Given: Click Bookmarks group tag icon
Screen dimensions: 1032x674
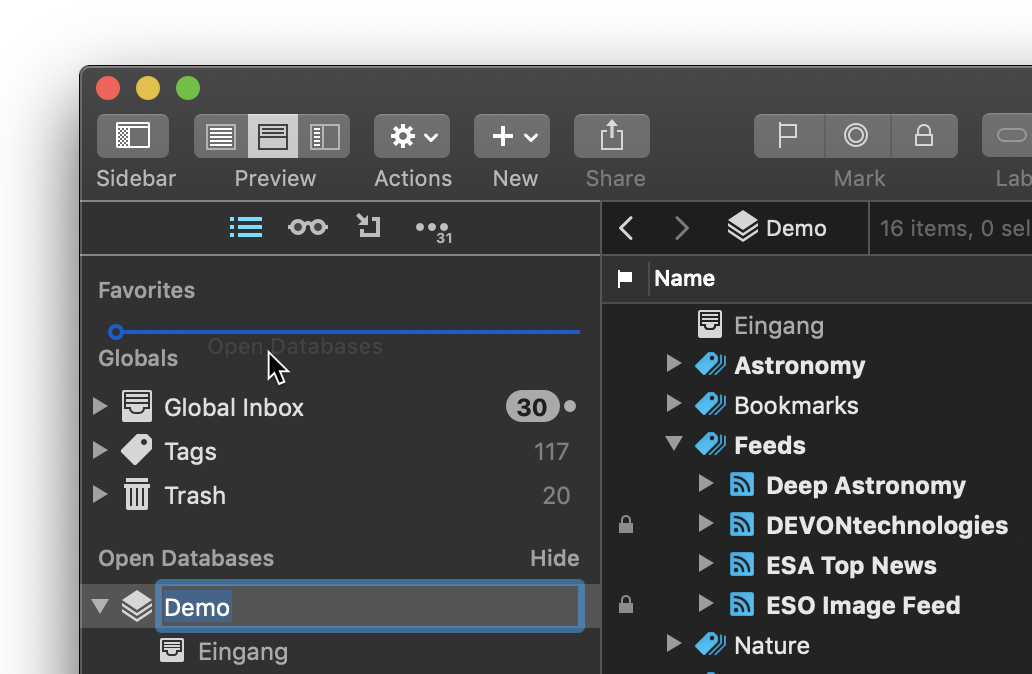Looking at the screenshot, I should point(710,404).
